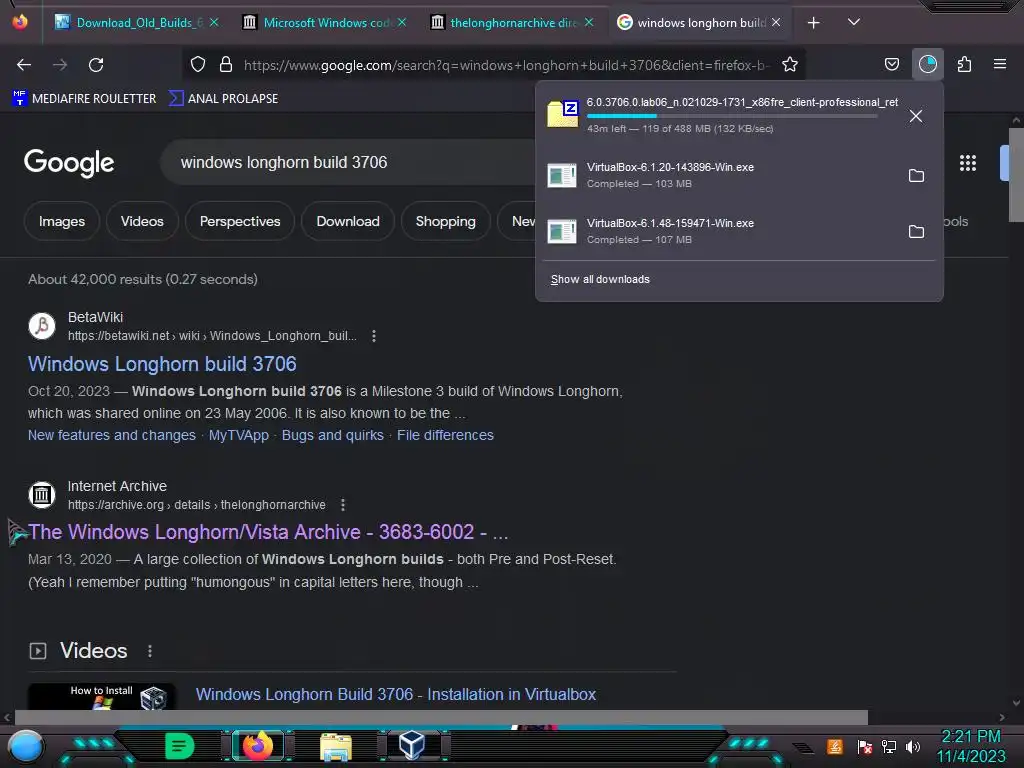Screen dimensions: 1024x768
Task: Click the vertical page scrollbar thumb
Action: [1016, 175]
